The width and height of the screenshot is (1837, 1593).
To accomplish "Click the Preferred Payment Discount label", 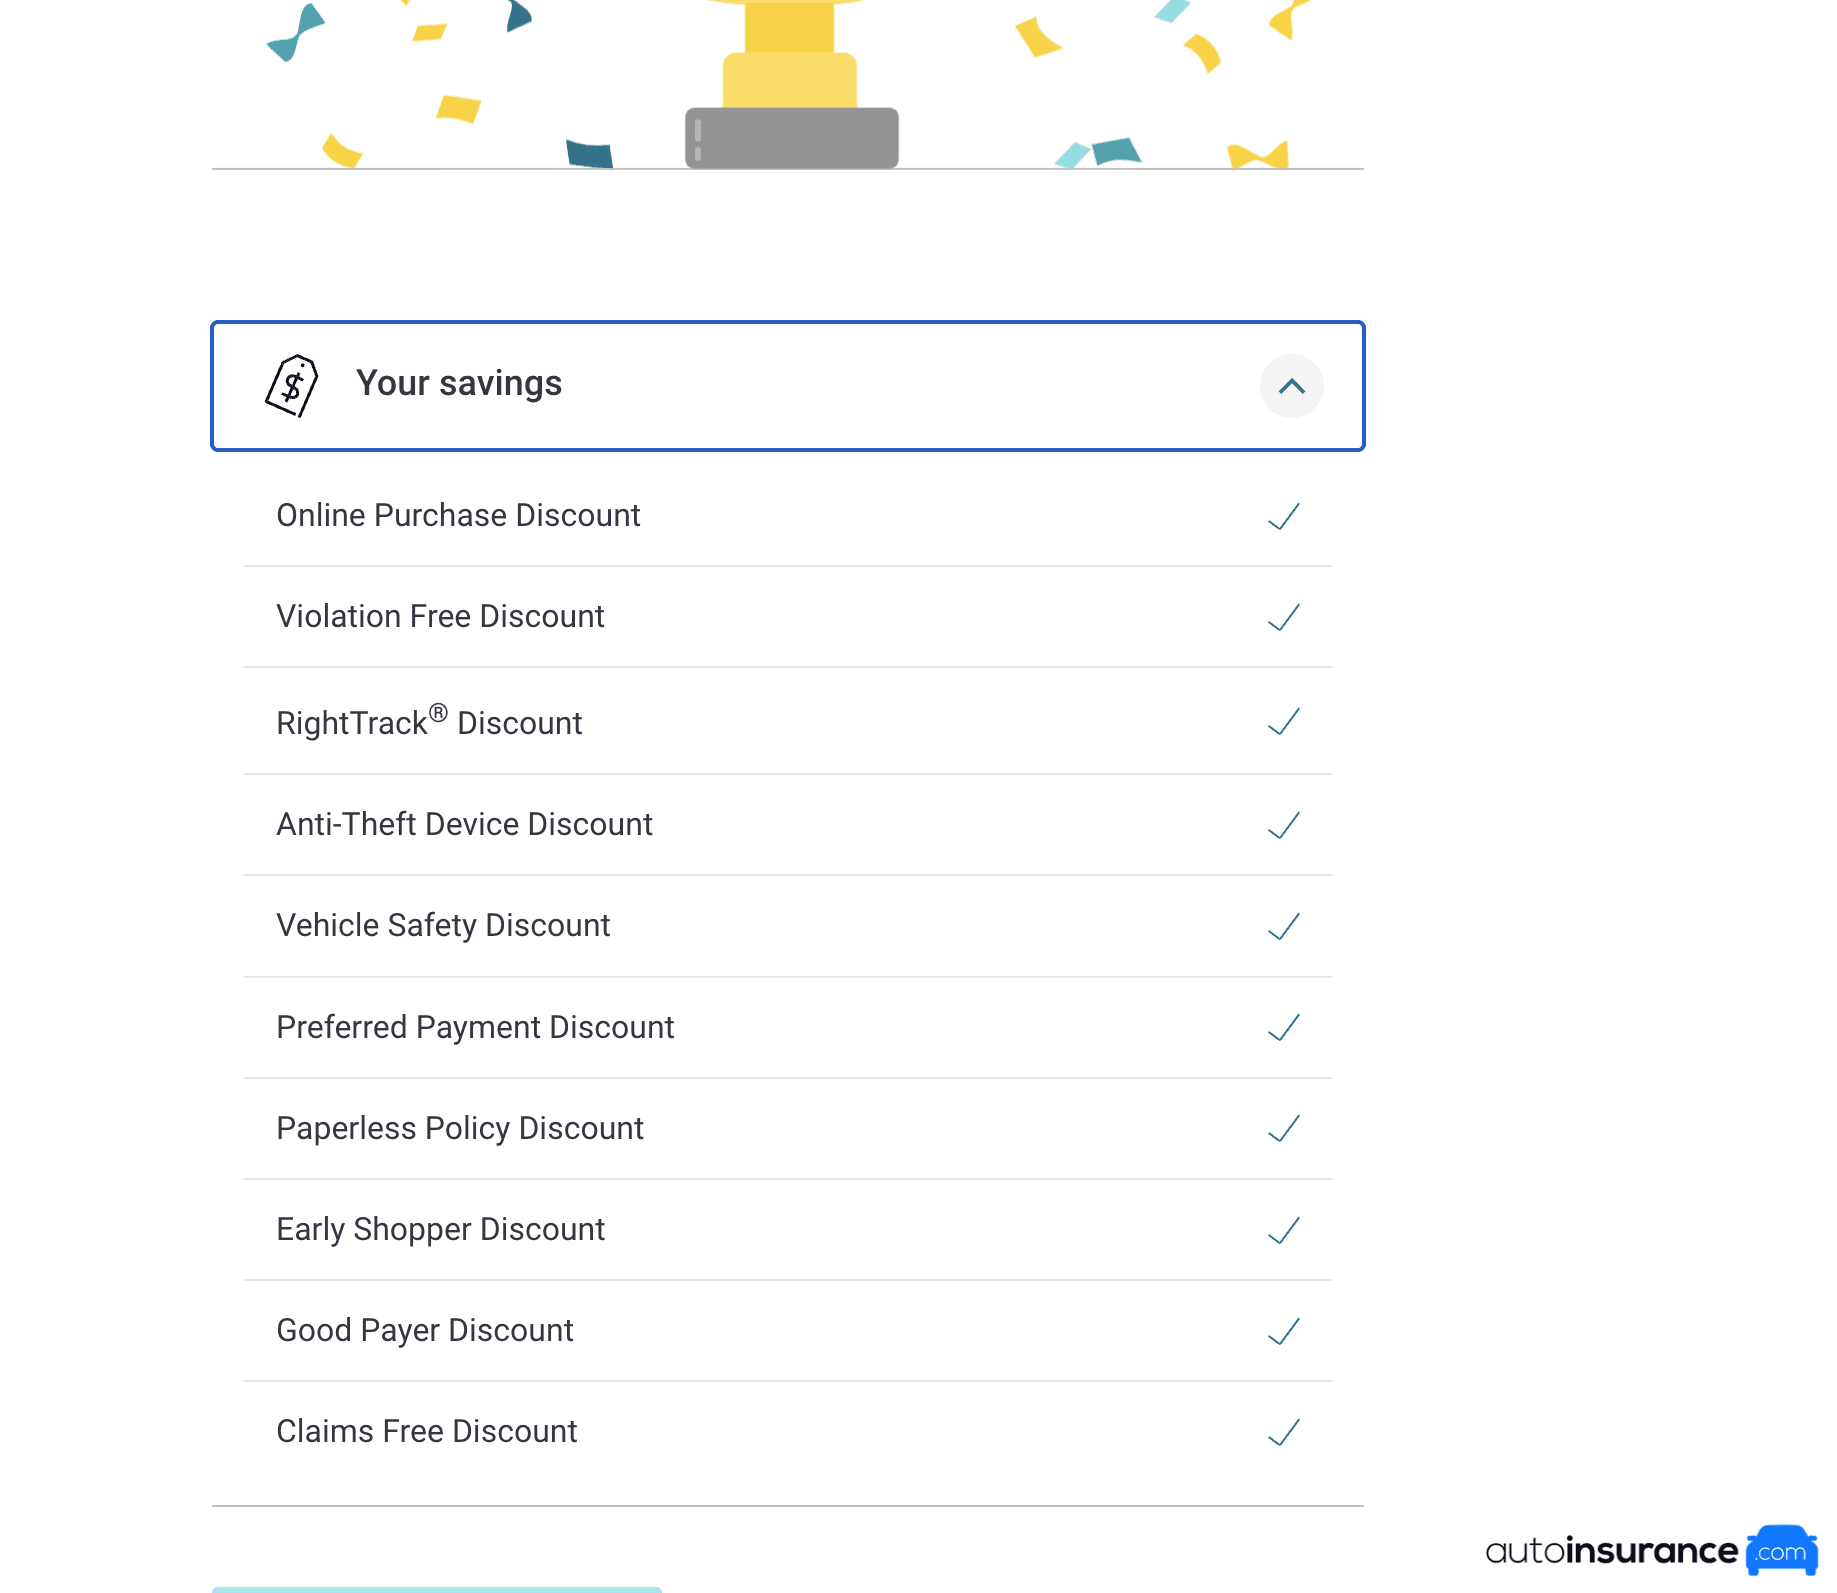I will (x=475, y=1028).
